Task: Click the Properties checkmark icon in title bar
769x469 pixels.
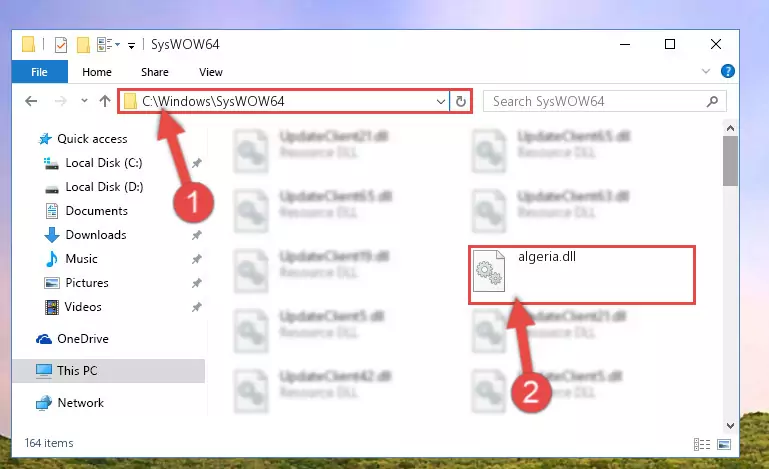Action: [x=61, y=45]
